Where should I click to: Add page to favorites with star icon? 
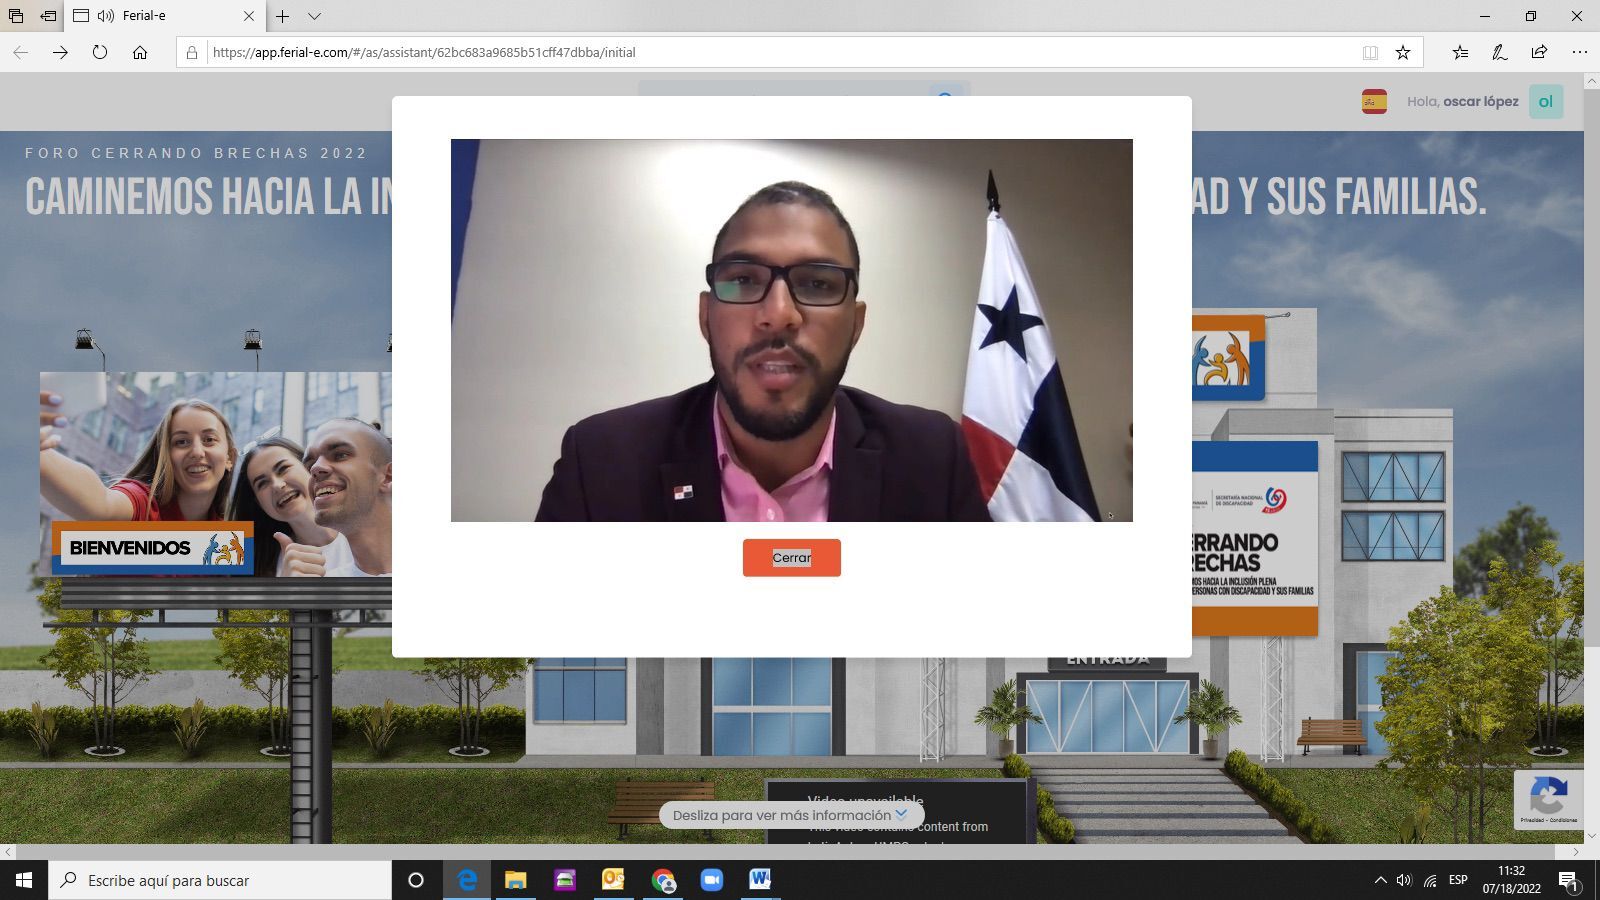click(x=1403, y=52)
